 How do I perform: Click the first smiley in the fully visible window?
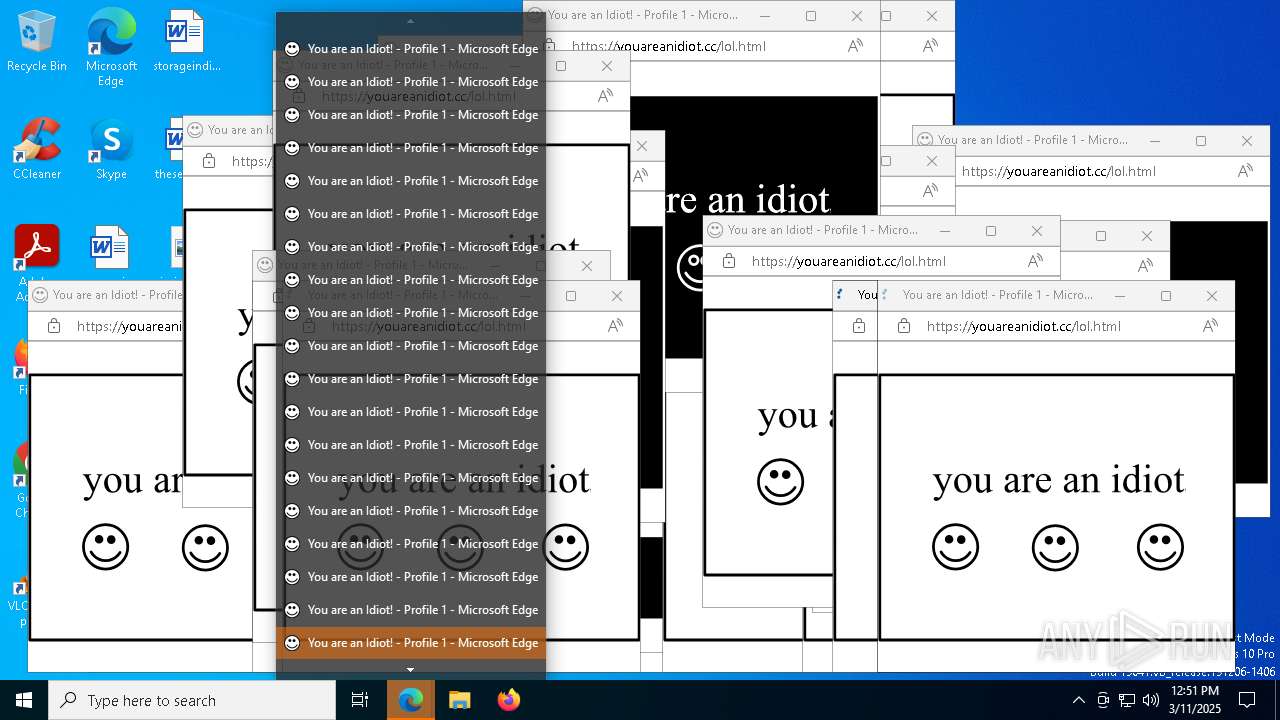(955, 547)
